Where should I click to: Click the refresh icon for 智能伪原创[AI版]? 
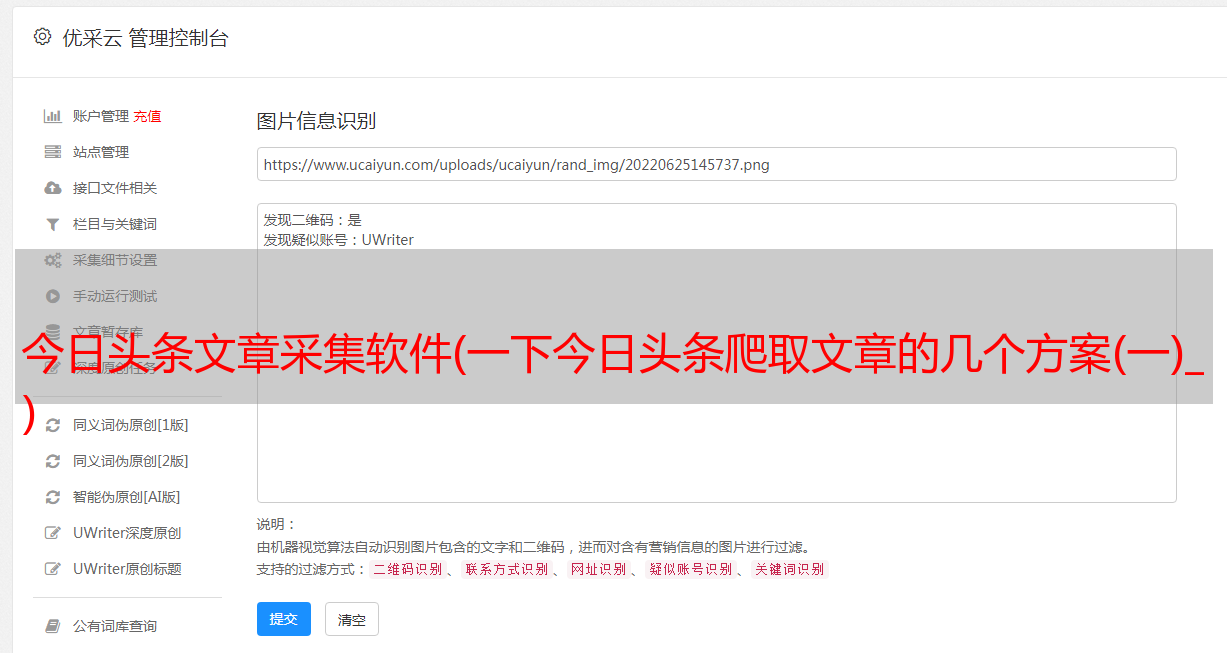[53, 497]
